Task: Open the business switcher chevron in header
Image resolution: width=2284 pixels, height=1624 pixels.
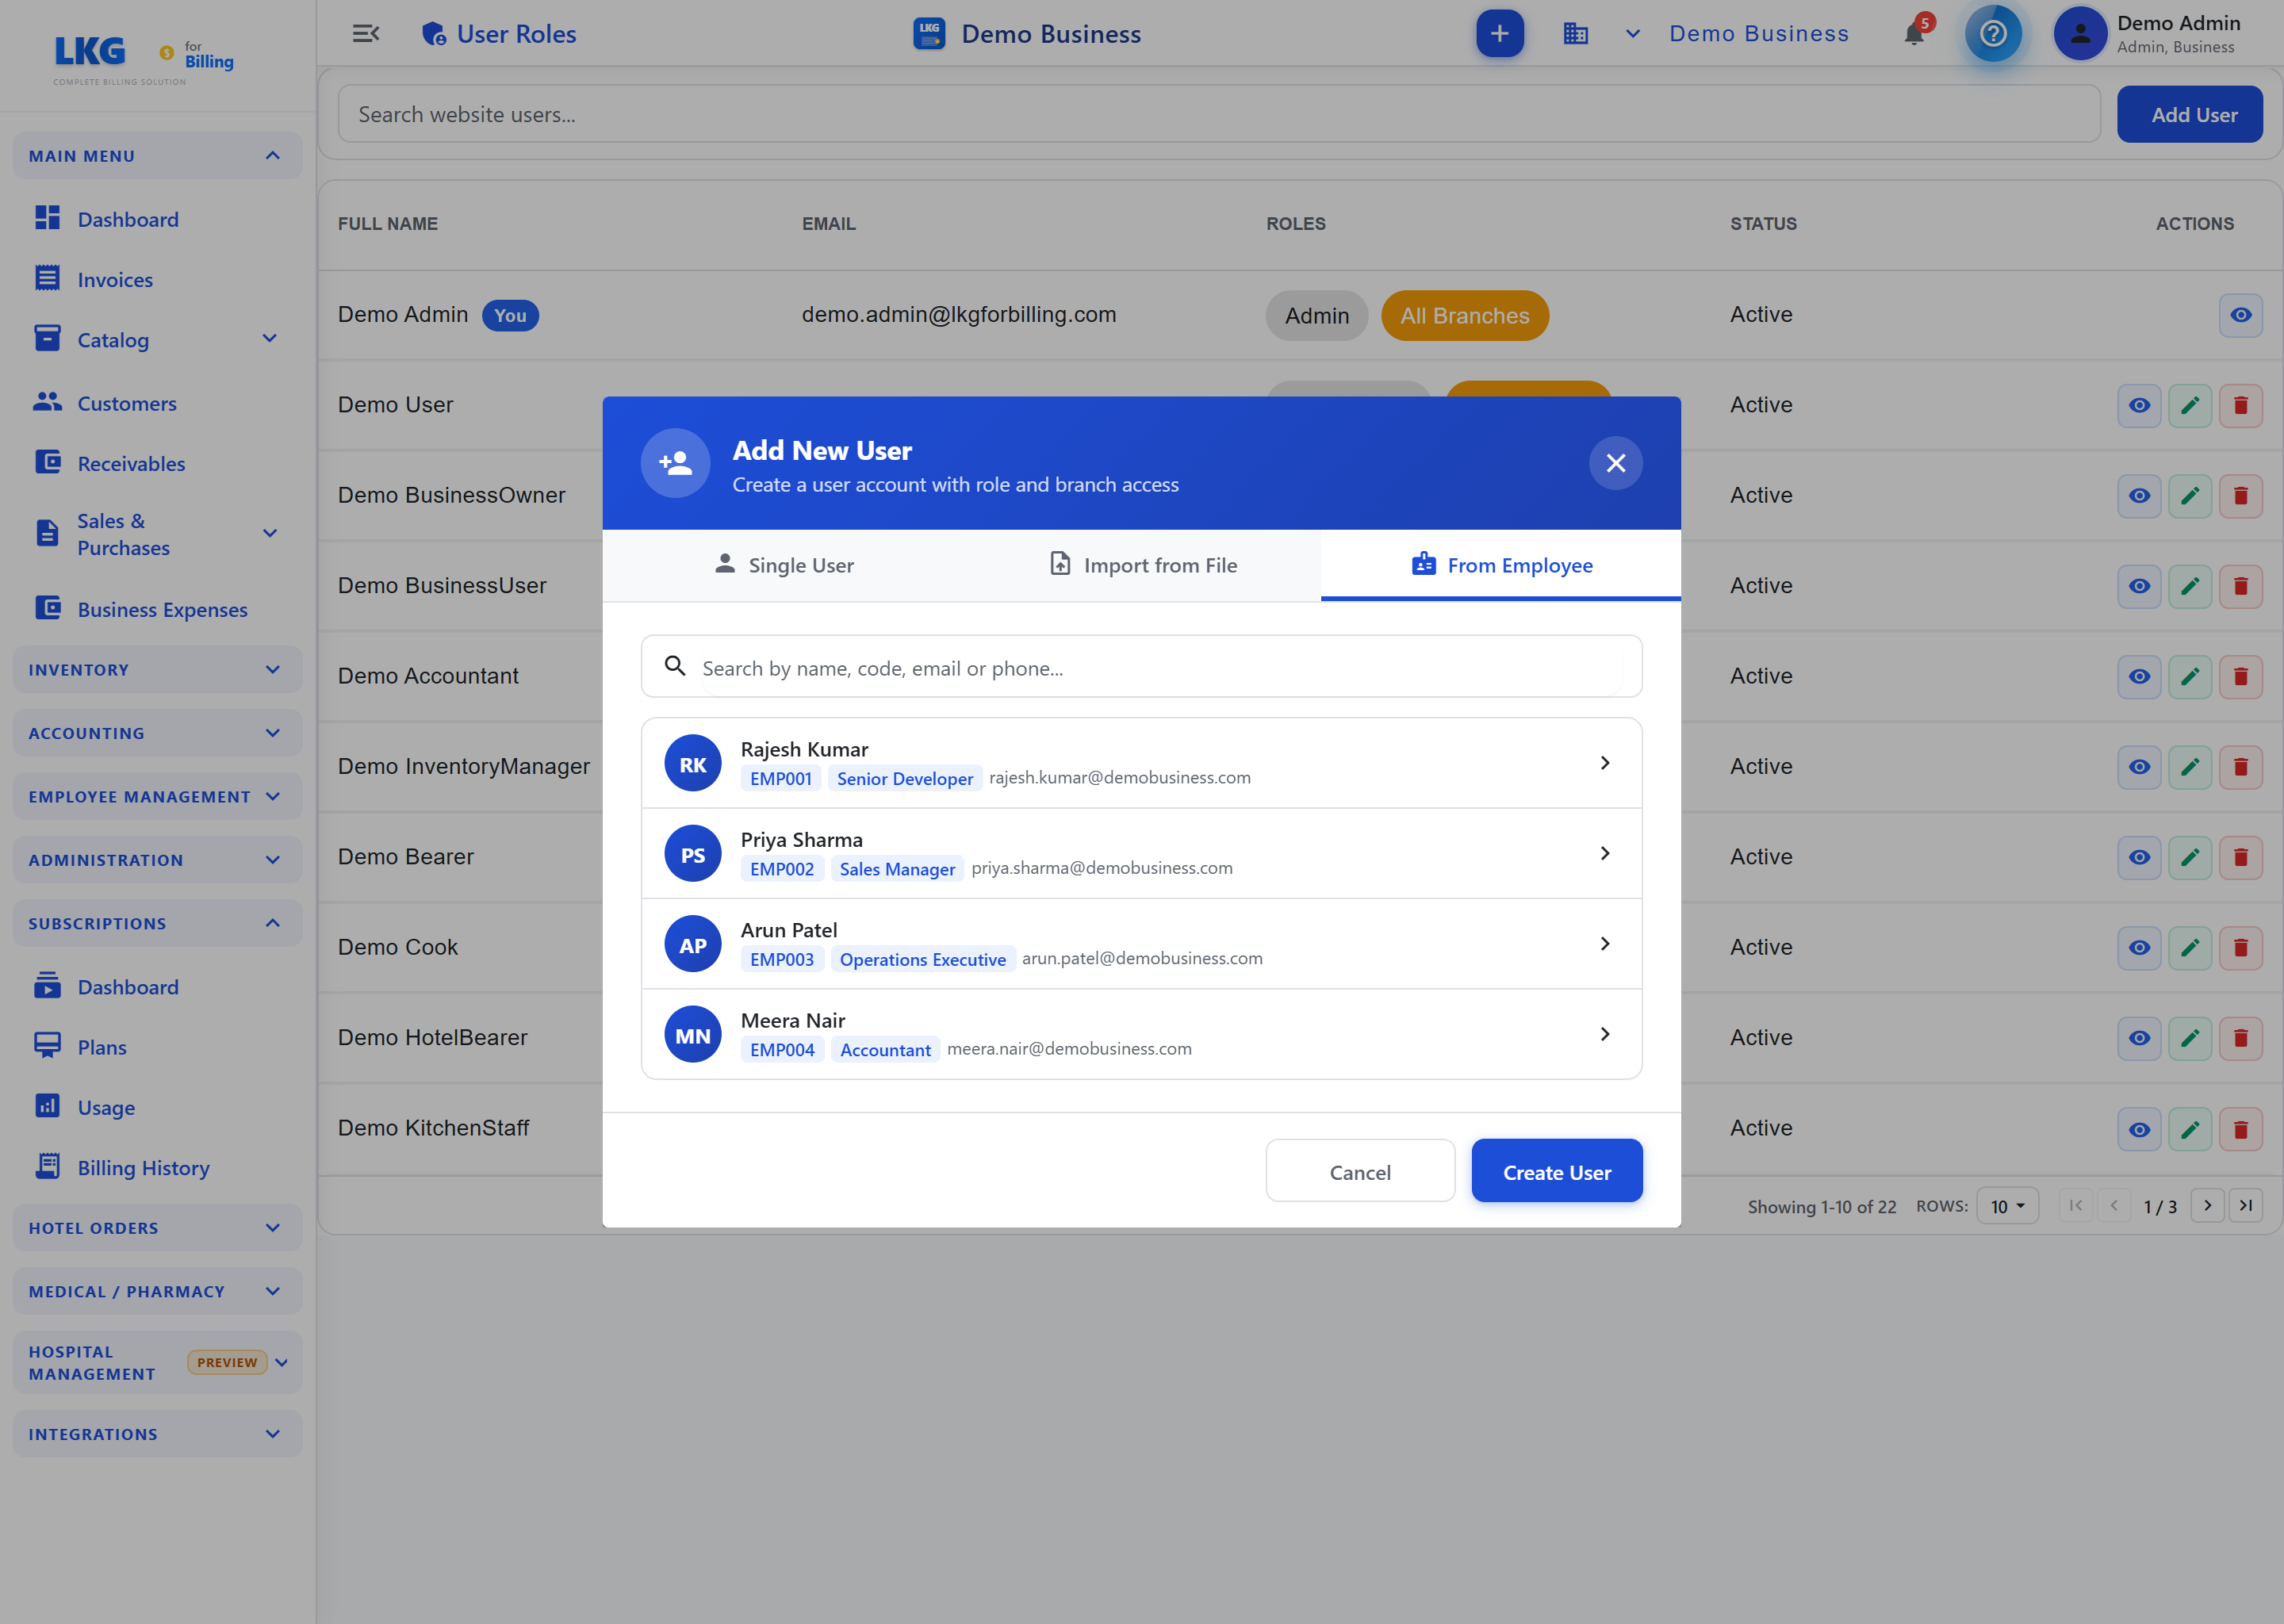Action: coord(1632,34)
